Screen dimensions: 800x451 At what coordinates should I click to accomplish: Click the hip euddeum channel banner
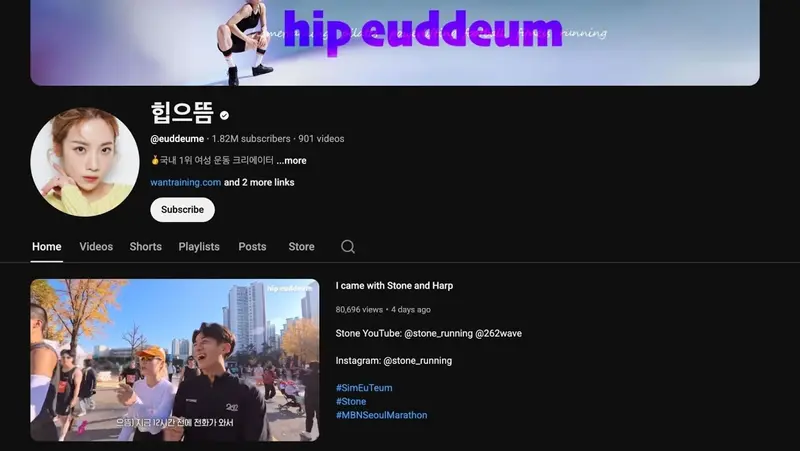click(394, 42)
